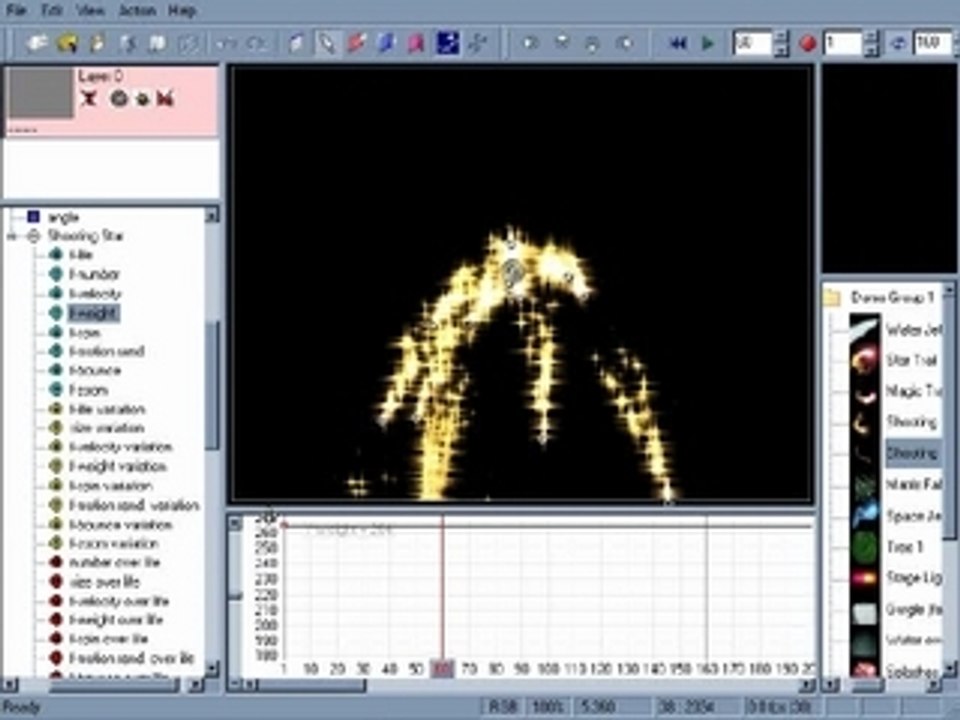
Task: Open the Action menu
Action: [x=137, y=10]
